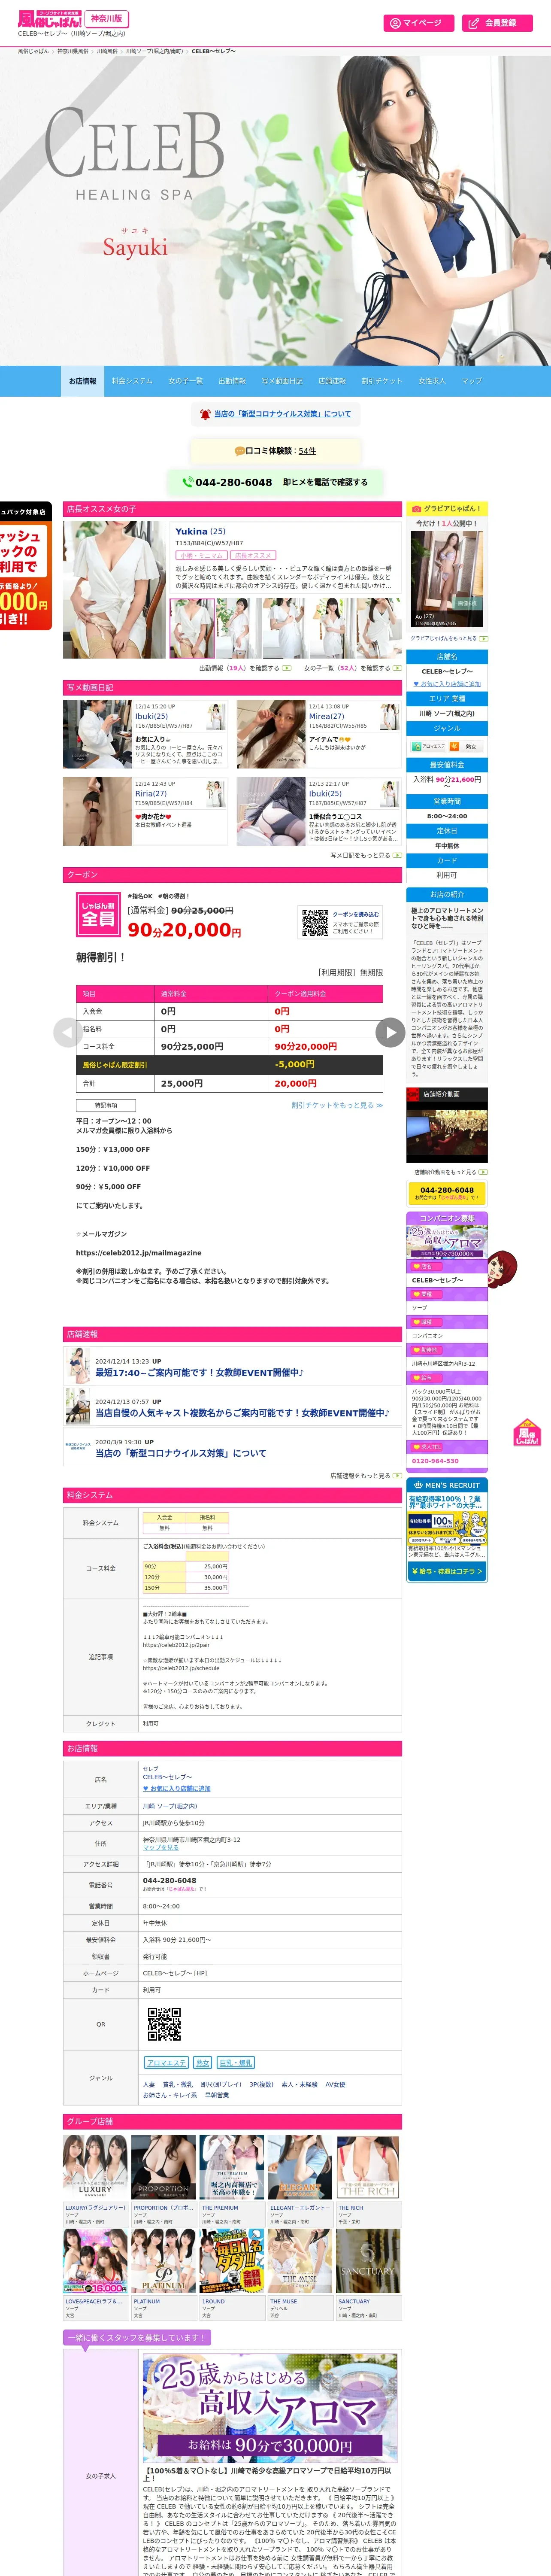Click the 風俗じゃぱん site logo
Viewport: 551px width, 2576px height.
point(51,19)
